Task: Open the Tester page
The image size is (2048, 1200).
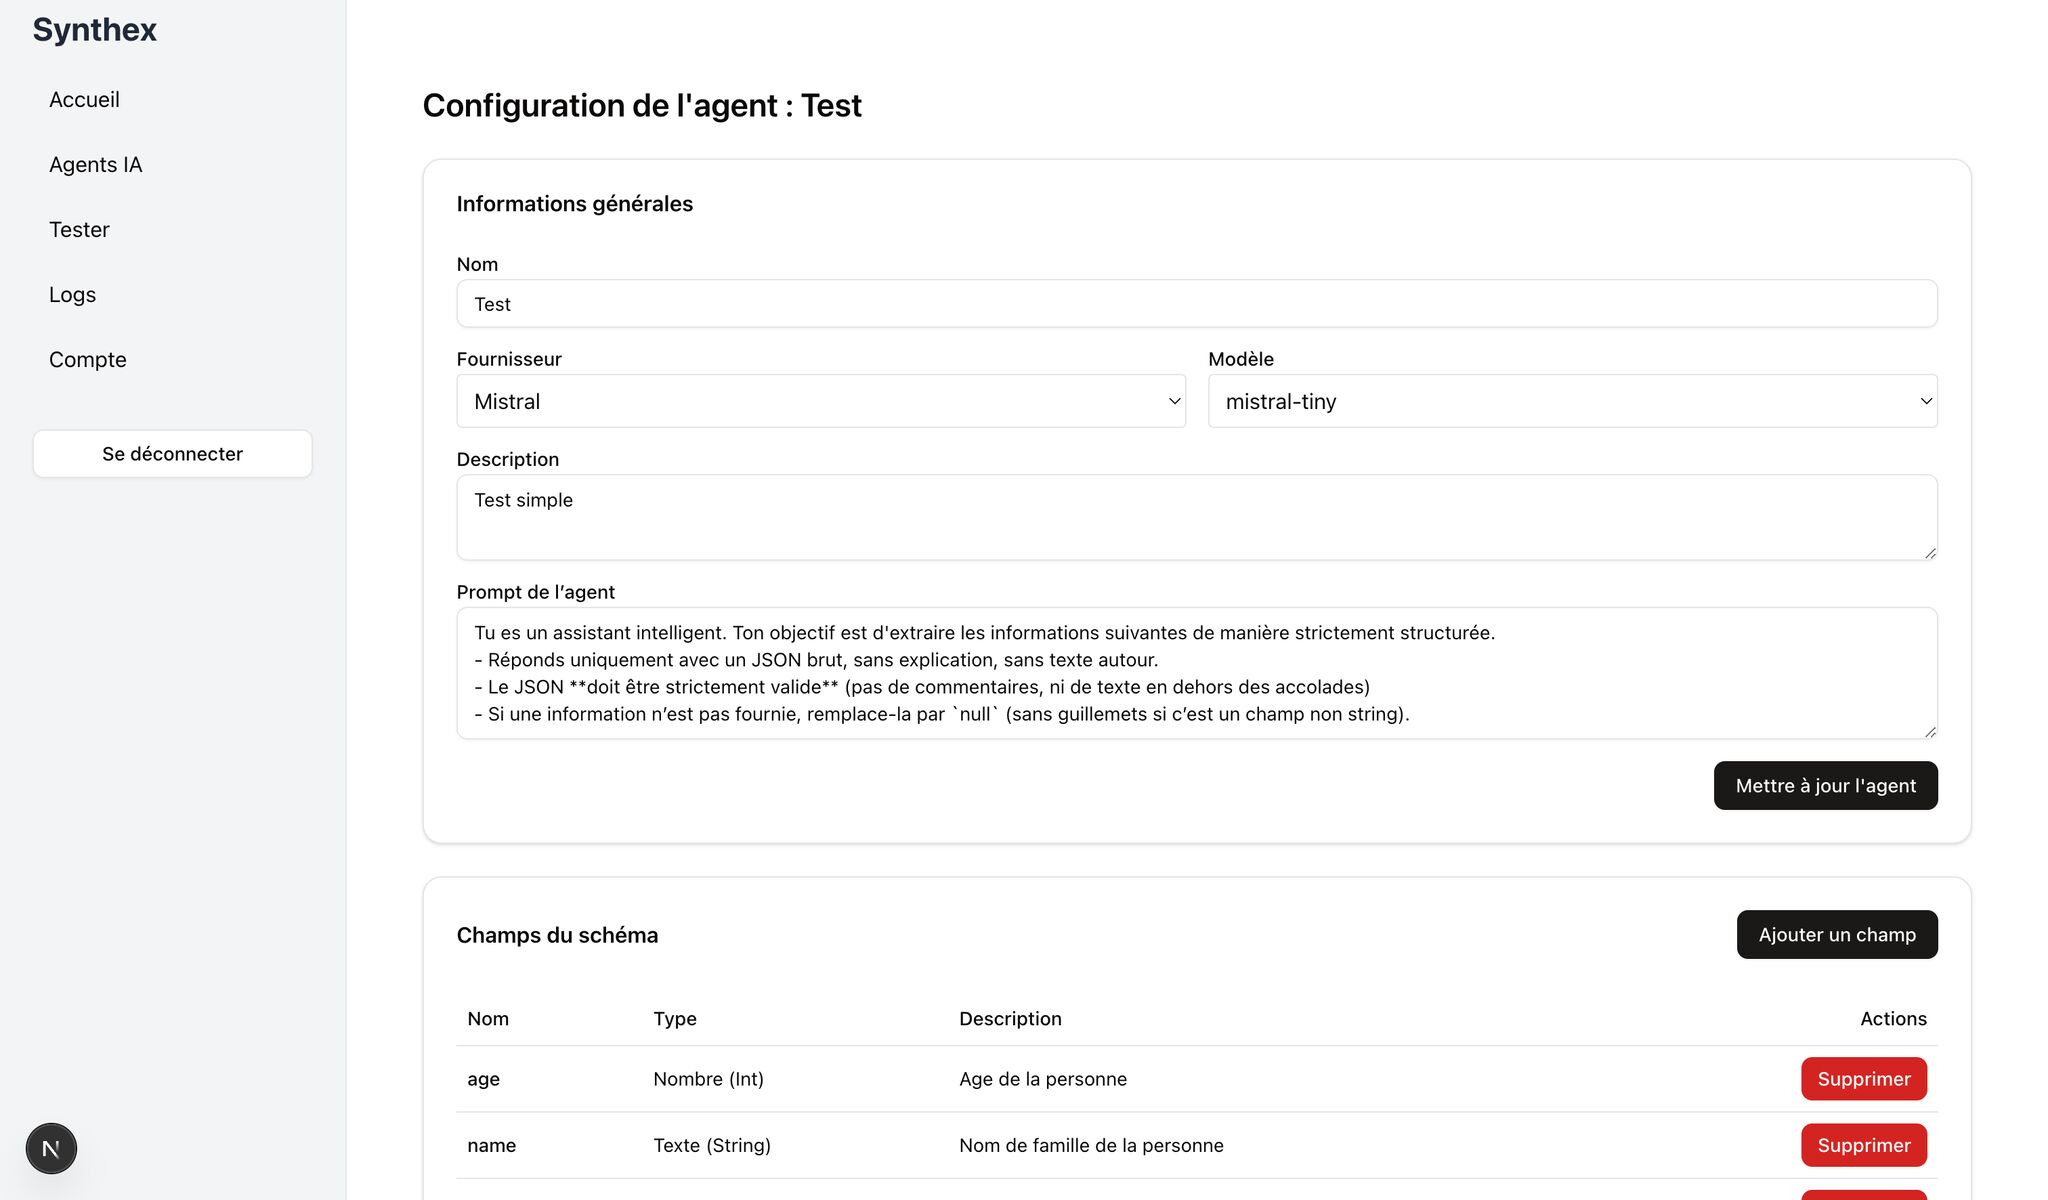Action: (x=79, y=230)
